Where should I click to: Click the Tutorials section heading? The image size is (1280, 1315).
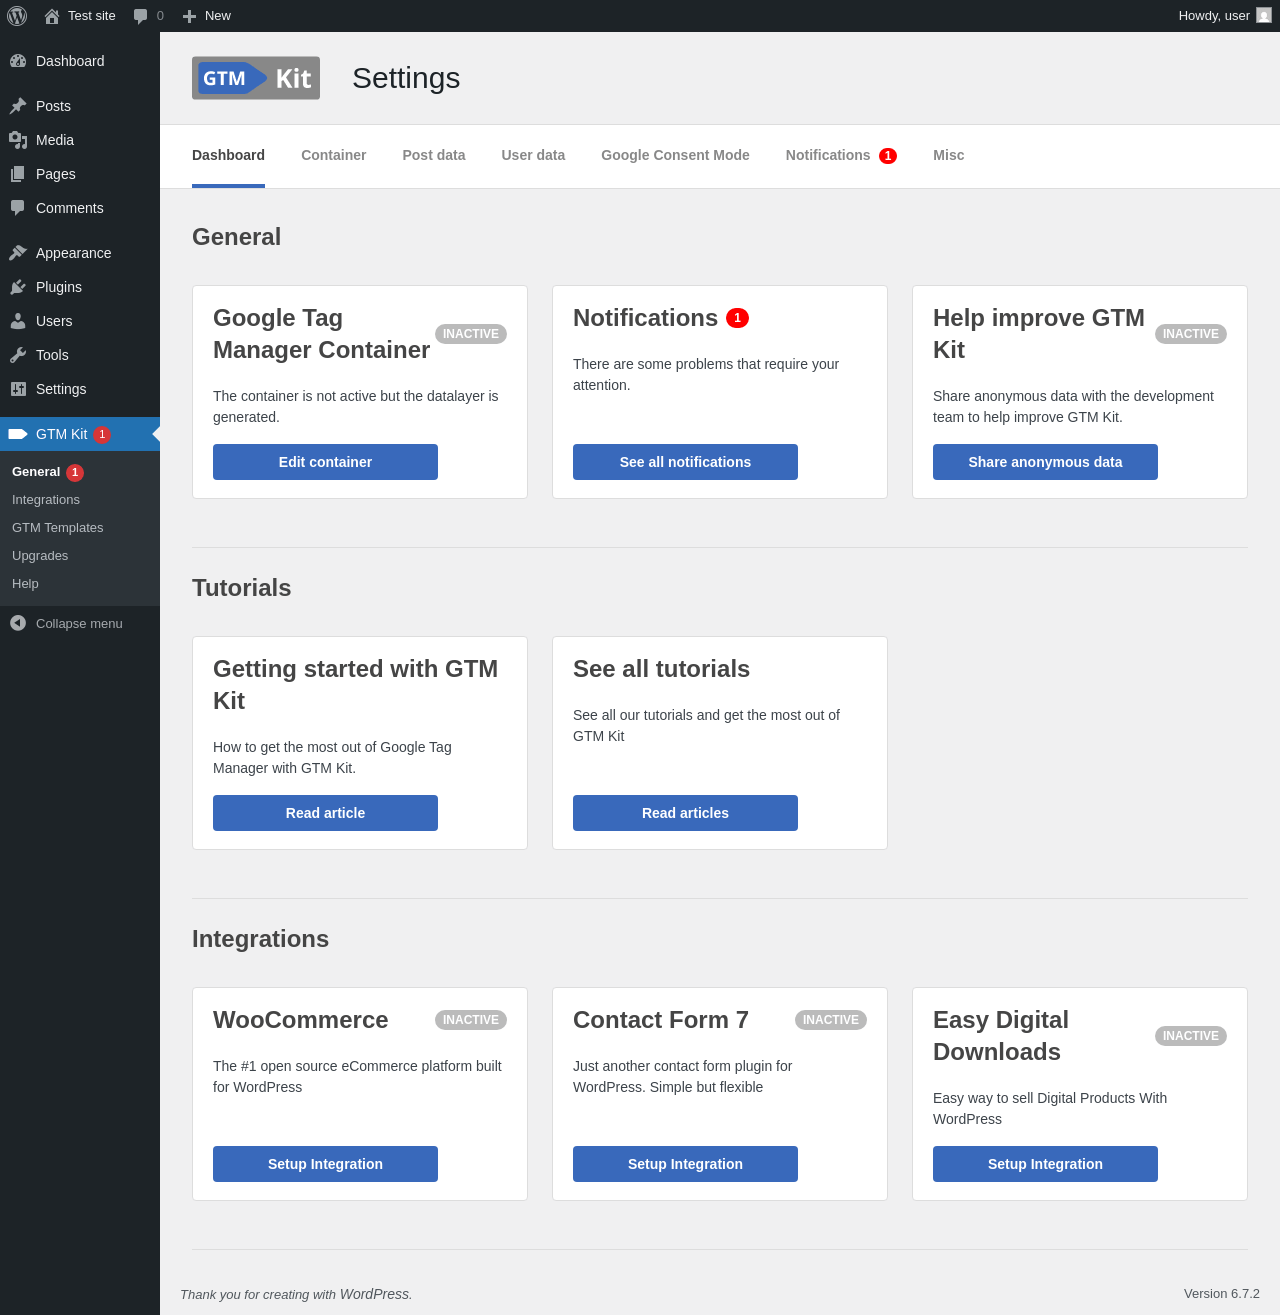point(242,588)
